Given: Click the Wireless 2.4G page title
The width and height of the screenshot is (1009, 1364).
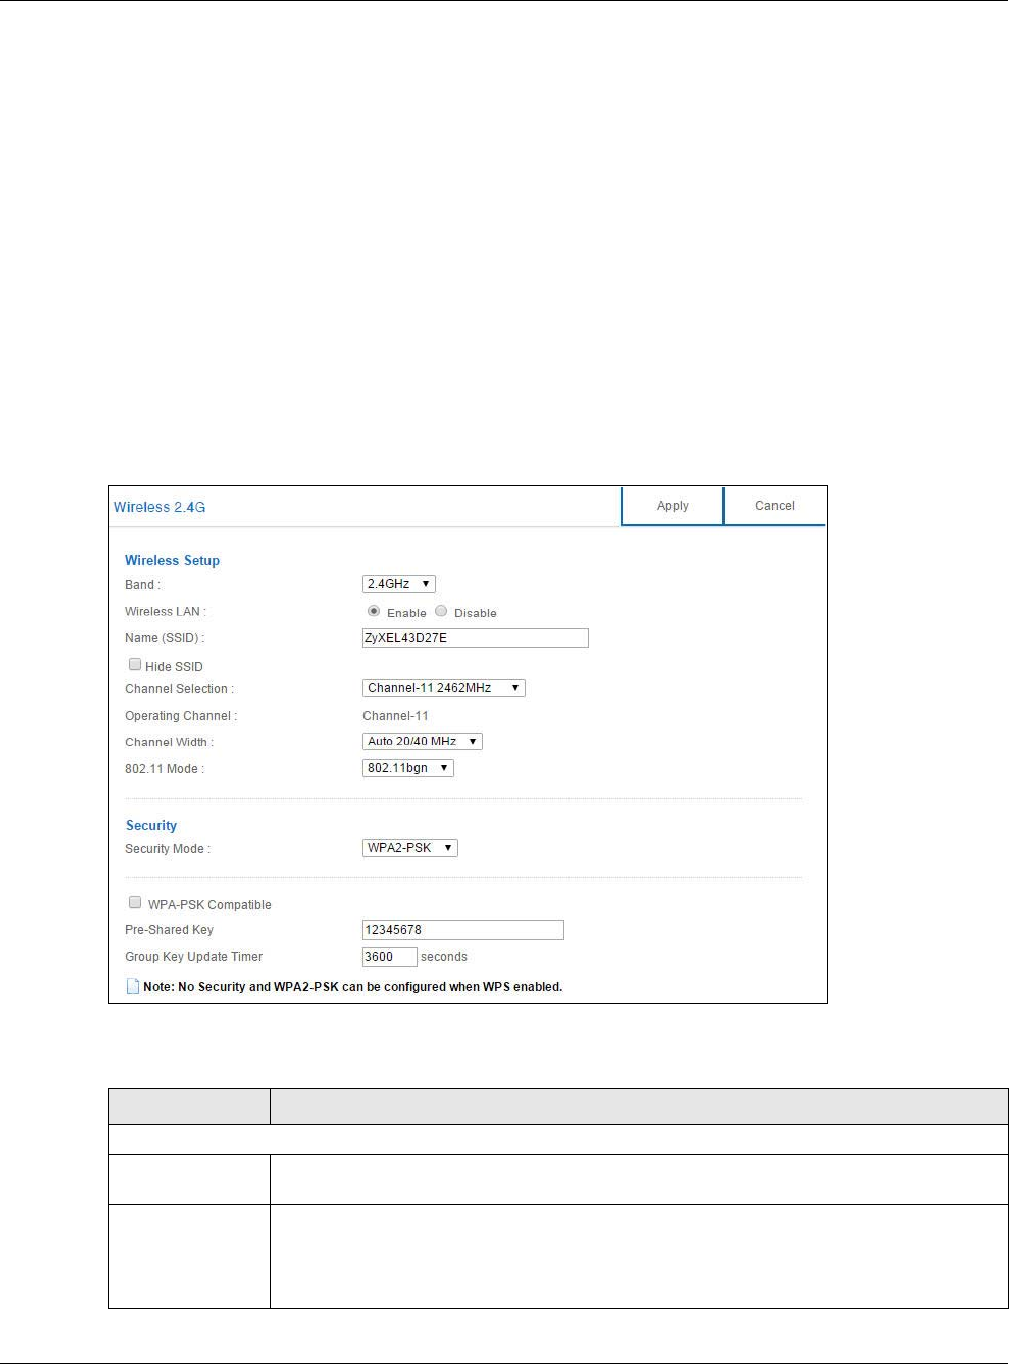Looking at the screenshot, I should pos(159,507).
